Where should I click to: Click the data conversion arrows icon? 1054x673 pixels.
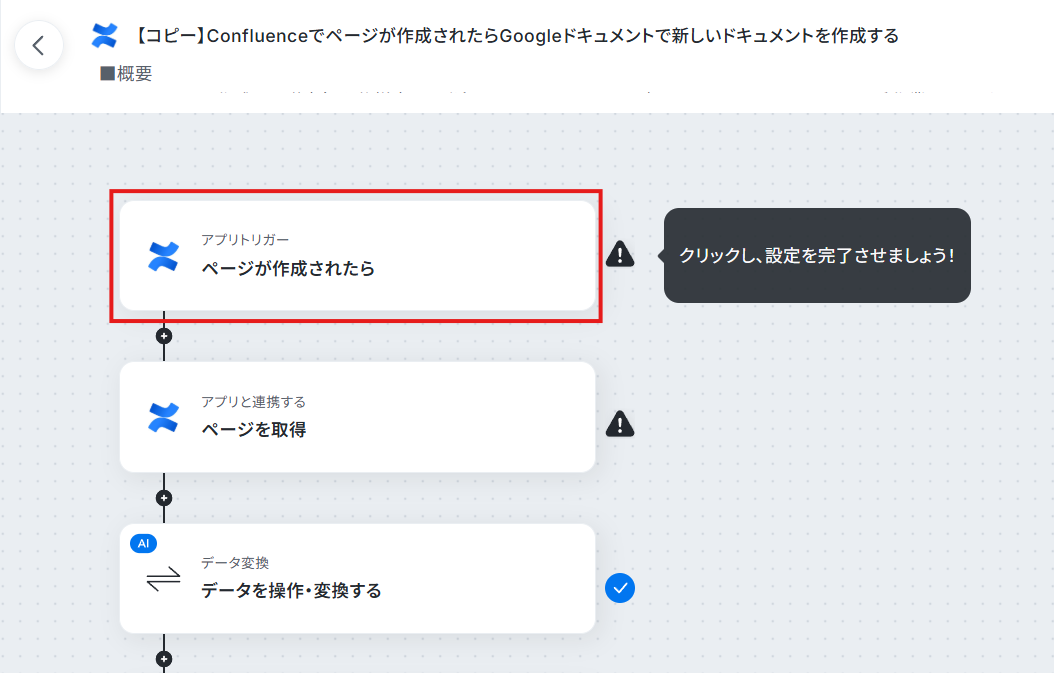163,579
